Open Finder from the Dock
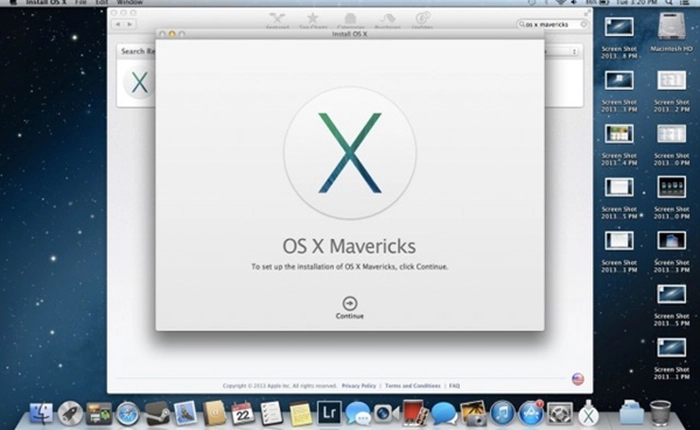 pos(41,413)
